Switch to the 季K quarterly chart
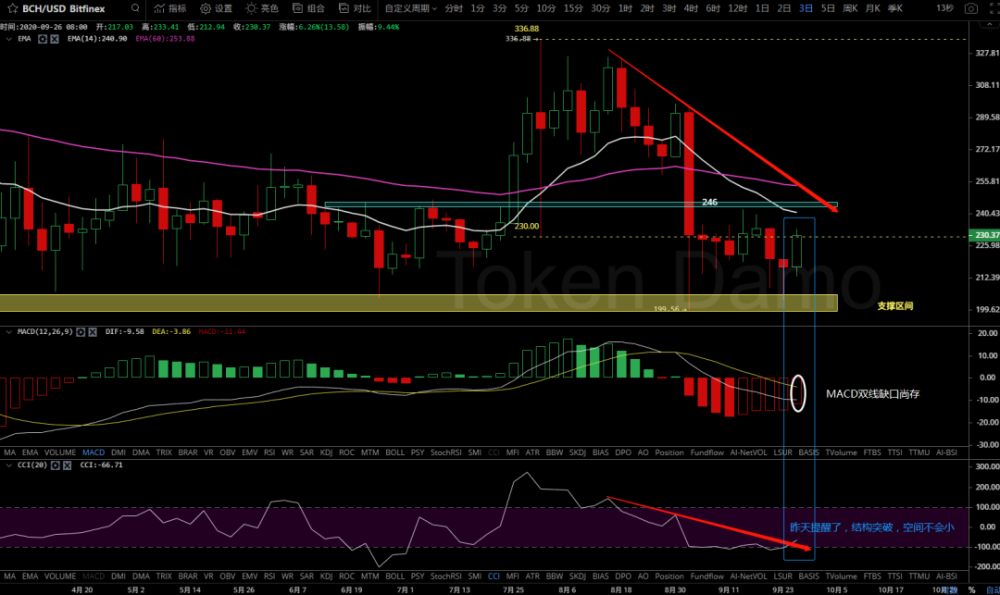This screenshot has height=595, width=1000. point(895,8)
